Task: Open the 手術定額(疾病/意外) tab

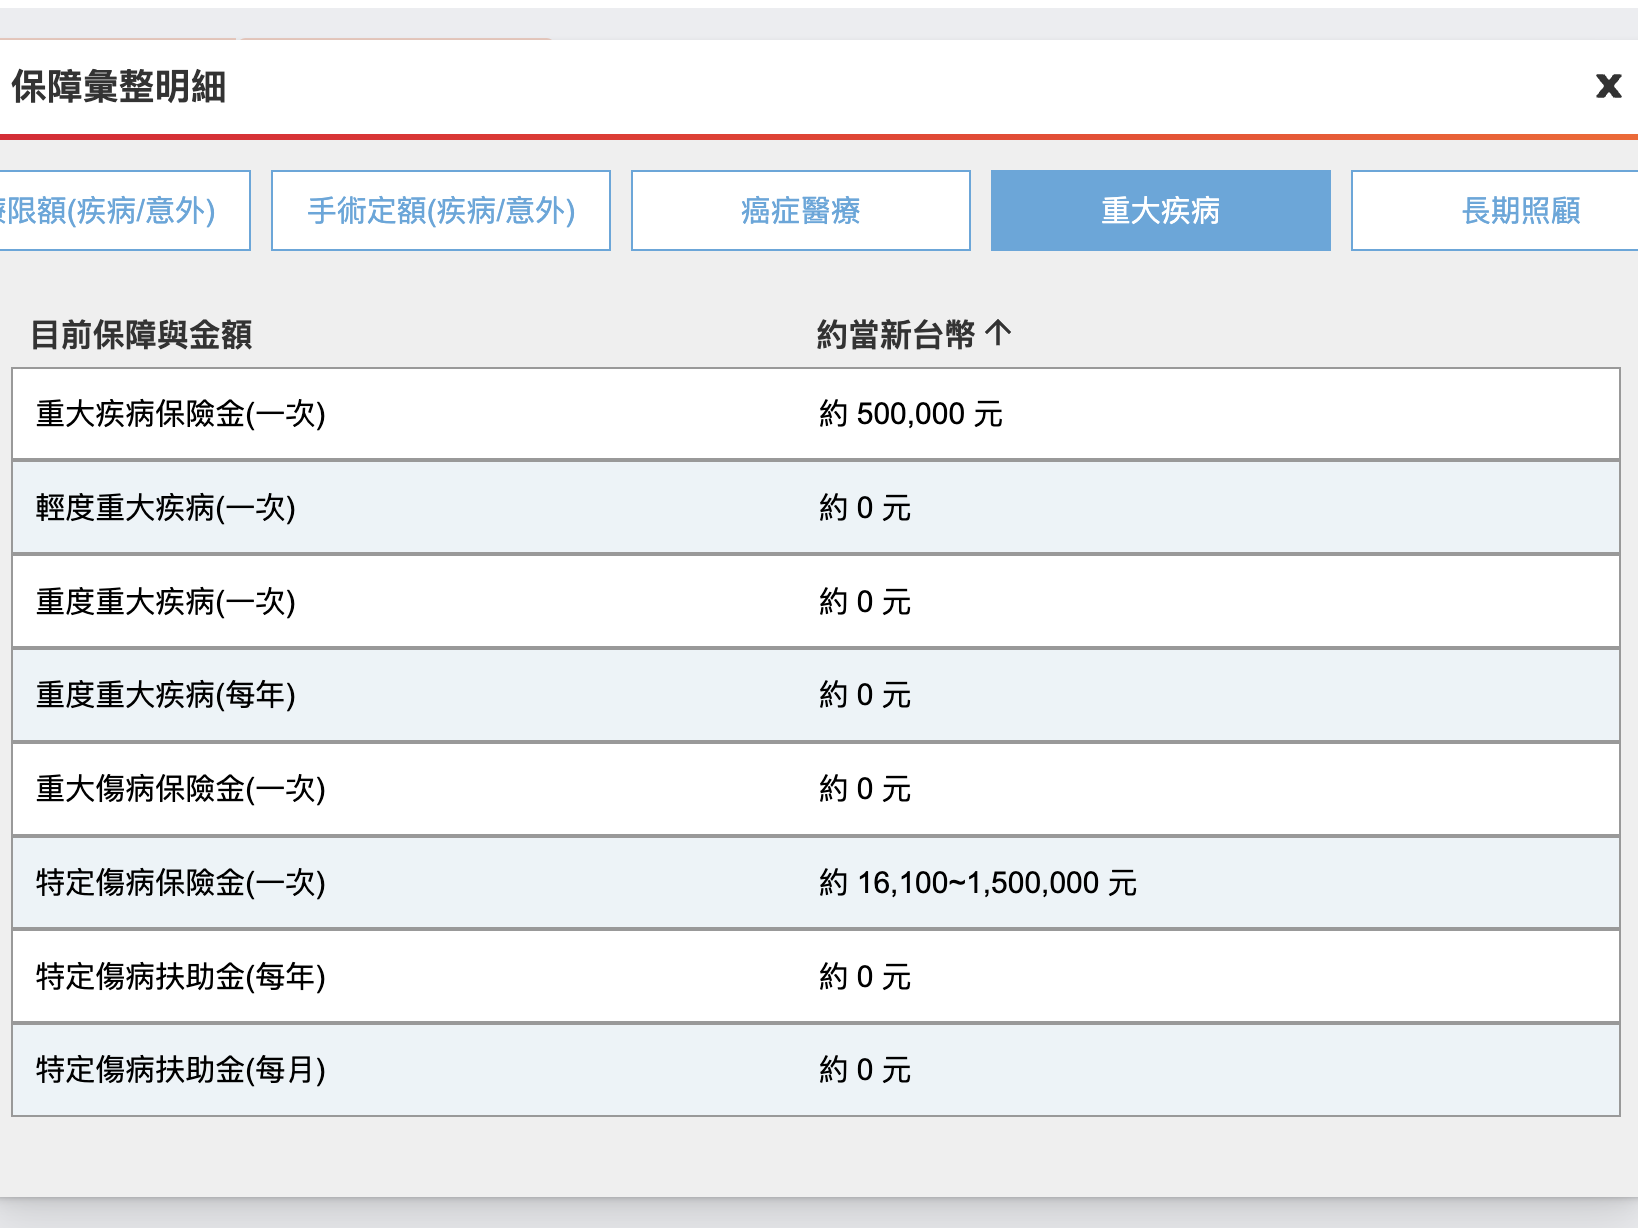Action: pyautogui.click(x=441, y=211)
